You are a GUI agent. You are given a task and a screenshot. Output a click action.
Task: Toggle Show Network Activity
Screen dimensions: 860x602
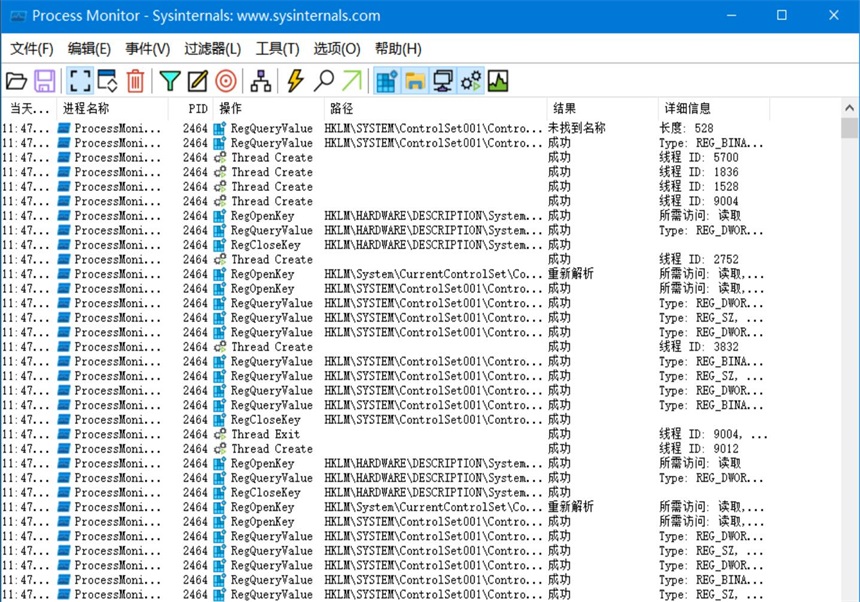pyautogui.click(x=443, y=81)
